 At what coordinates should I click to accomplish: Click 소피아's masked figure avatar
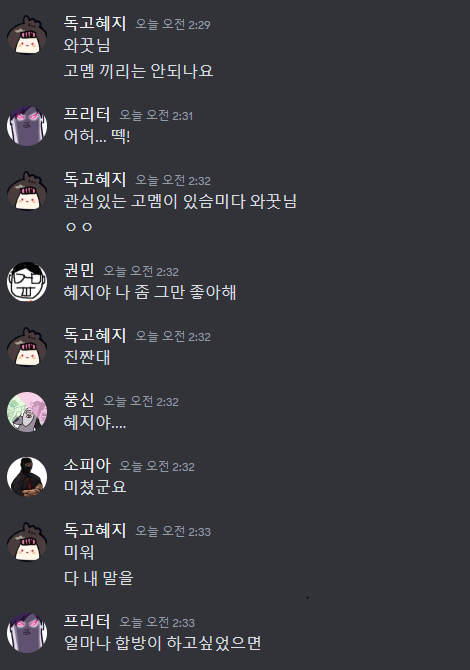[27, 477]
